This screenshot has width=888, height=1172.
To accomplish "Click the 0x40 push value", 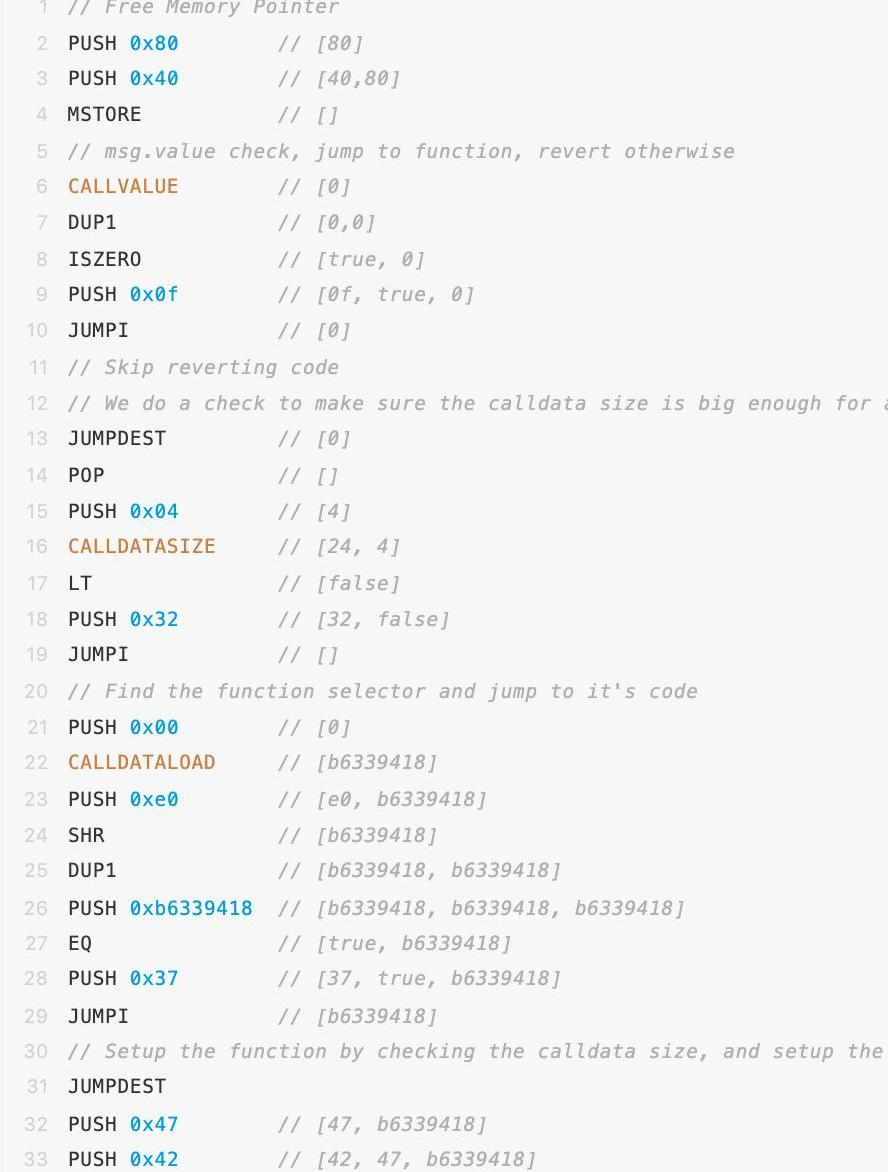I will point(154,78).
